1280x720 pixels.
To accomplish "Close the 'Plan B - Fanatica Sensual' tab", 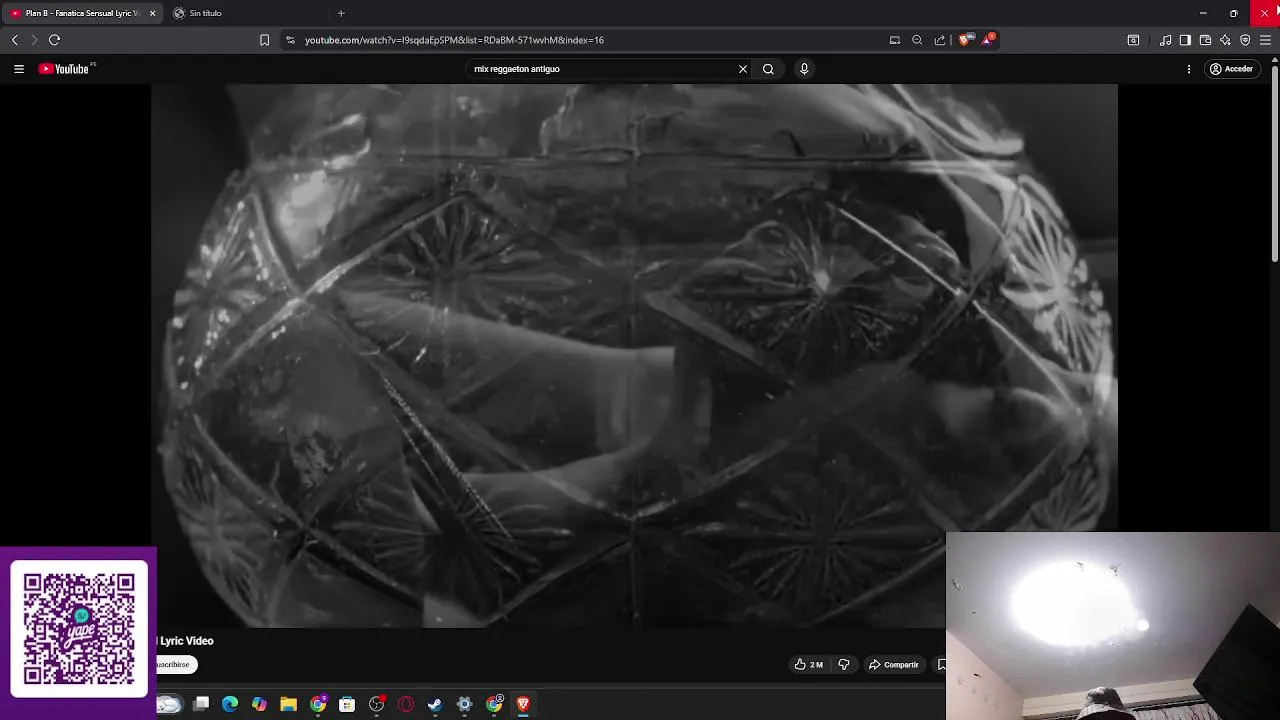I will (152, 13).
